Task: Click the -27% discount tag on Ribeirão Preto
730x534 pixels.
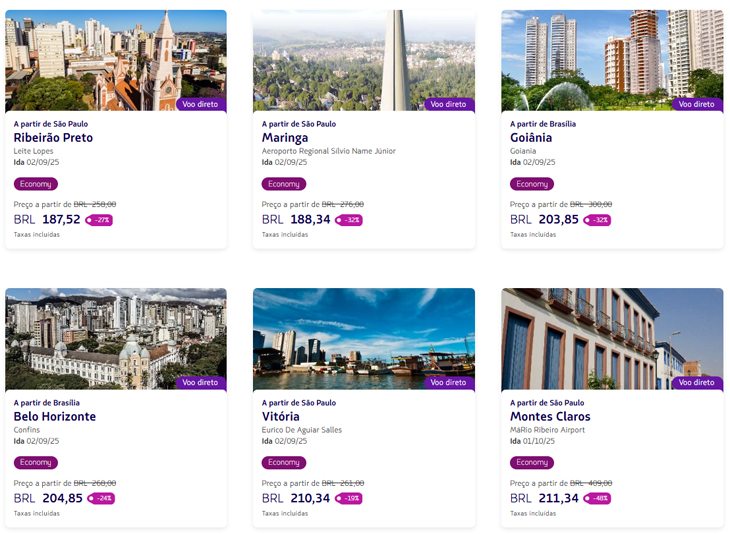Action: [99, 220]
